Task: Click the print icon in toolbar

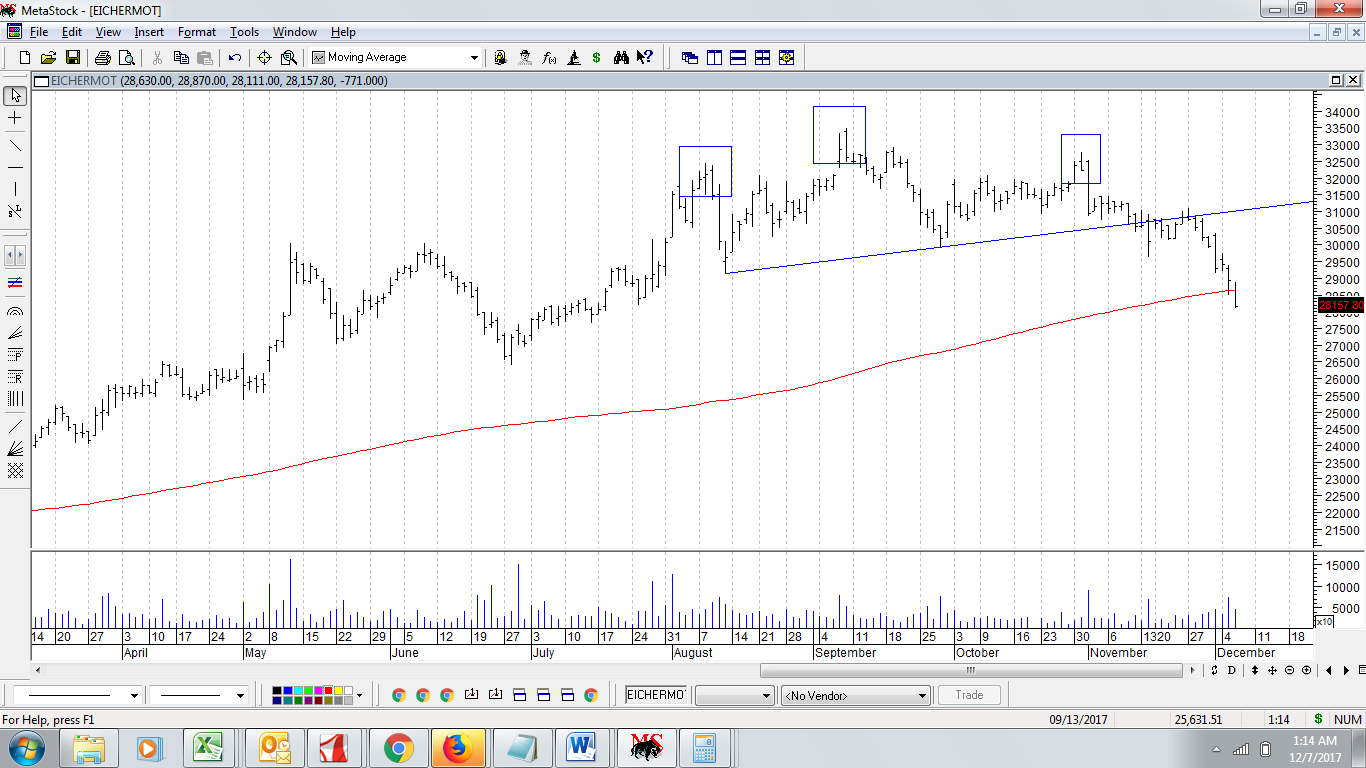Action: tap(102, 57)
